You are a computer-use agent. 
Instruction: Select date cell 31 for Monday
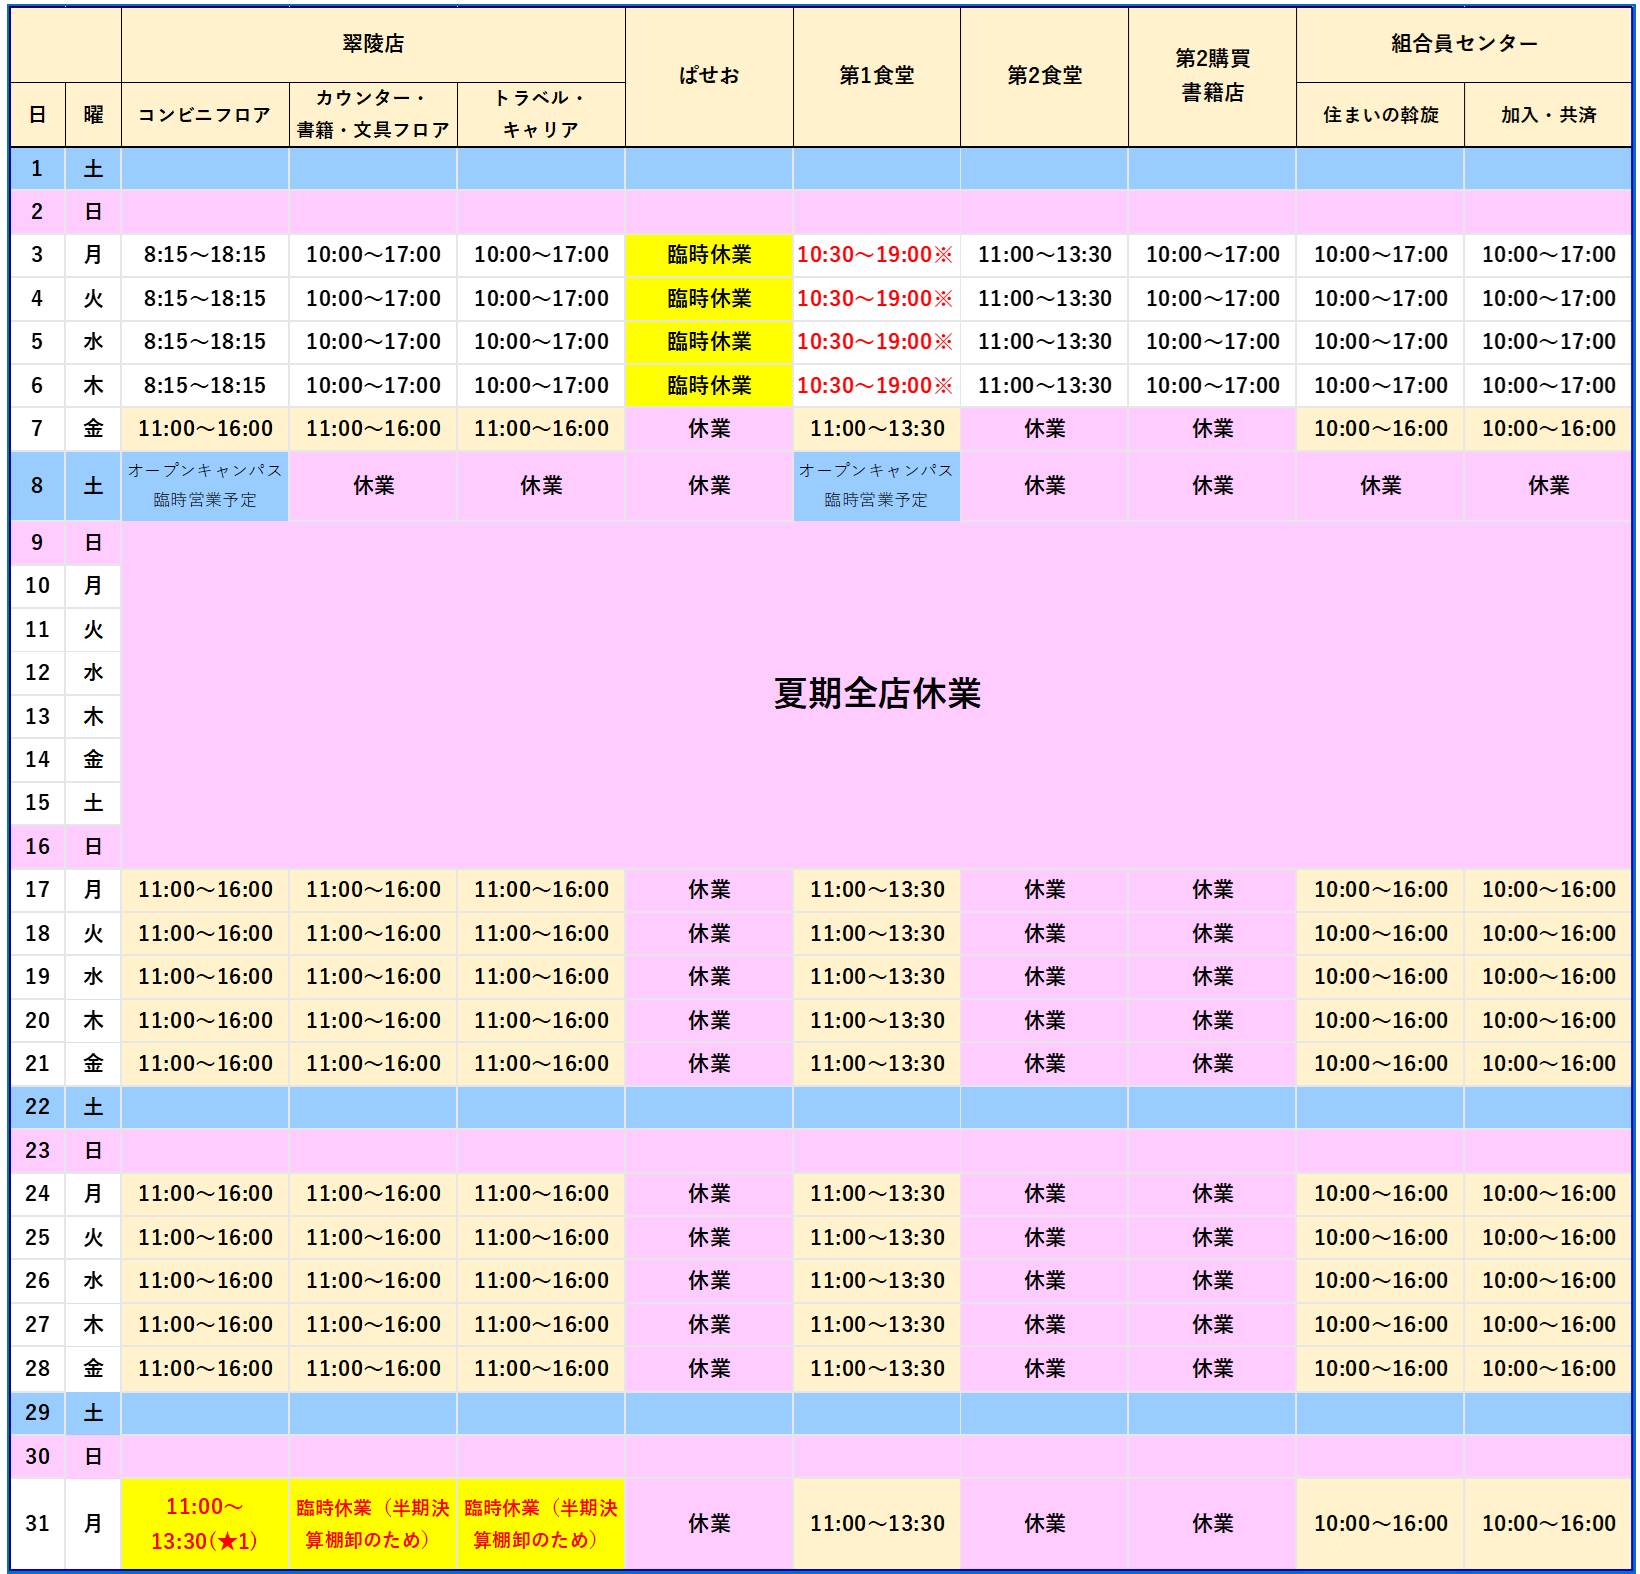click(x=38, y=1524)
